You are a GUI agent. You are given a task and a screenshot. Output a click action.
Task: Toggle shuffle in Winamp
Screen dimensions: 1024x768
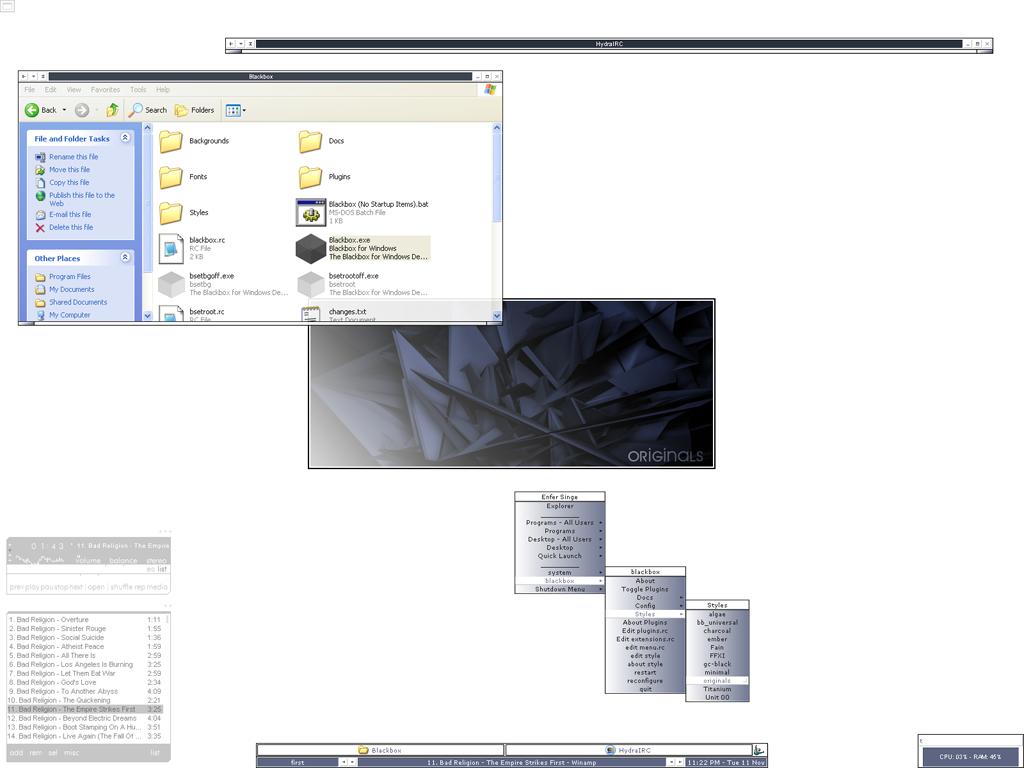(x=120, y=587)
